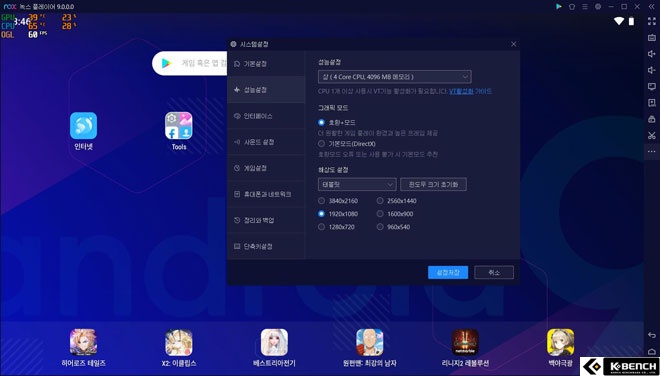
Task: Choose the 1600x900 resolution
Action: pos(380,214)
